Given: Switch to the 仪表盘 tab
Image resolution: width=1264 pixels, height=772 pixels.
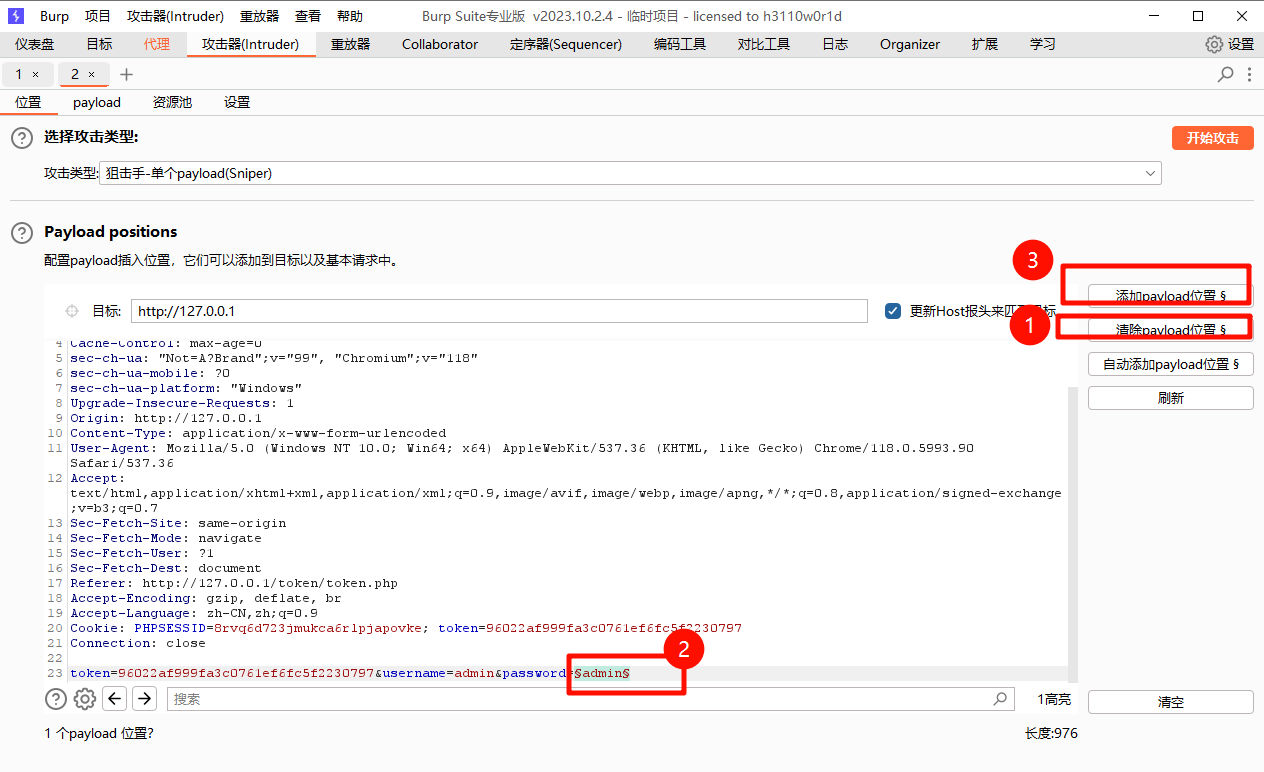Looking at the screenshot, I should click(35, 44).
